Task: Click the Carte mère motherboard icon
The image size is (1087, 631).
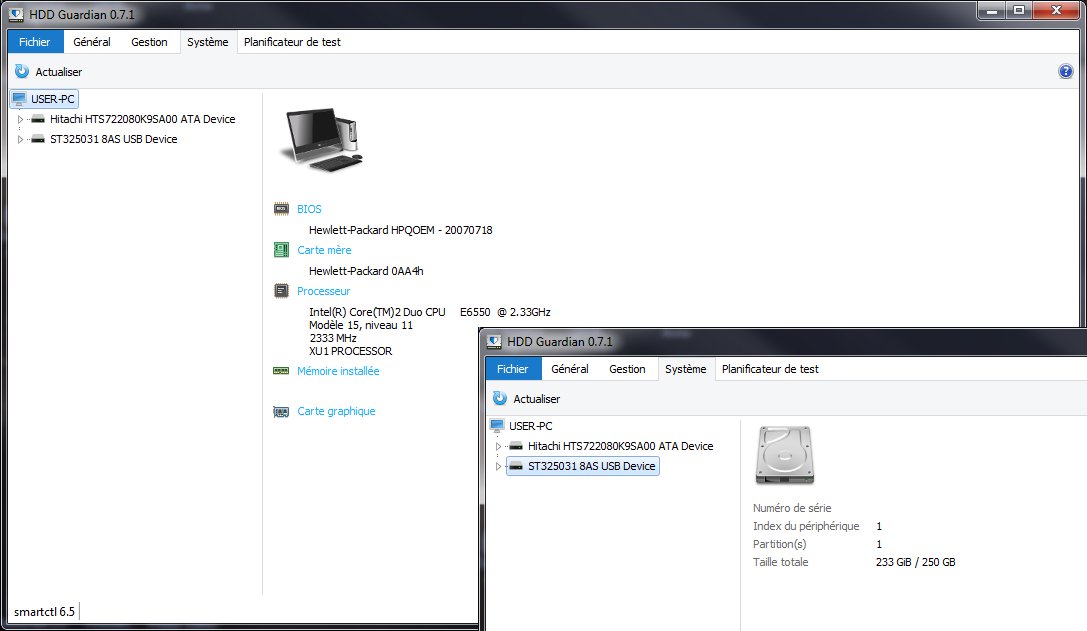Action: coord(281,250)
